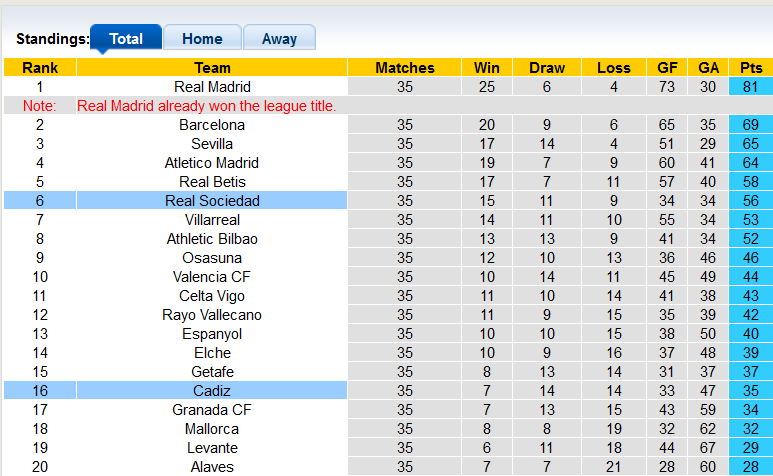Click the highlighted Real Sociedad row

tap(212, 201)
